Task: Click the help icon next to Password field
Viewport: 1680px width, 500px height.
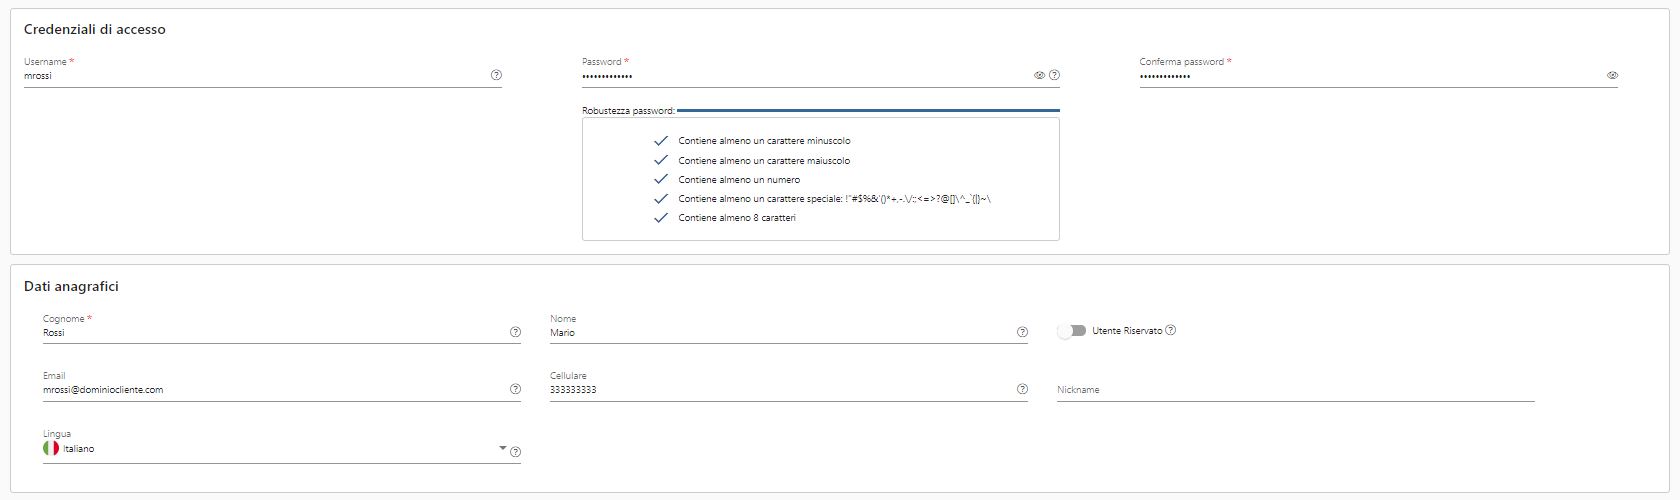Action: click(x=1054, y=75)
